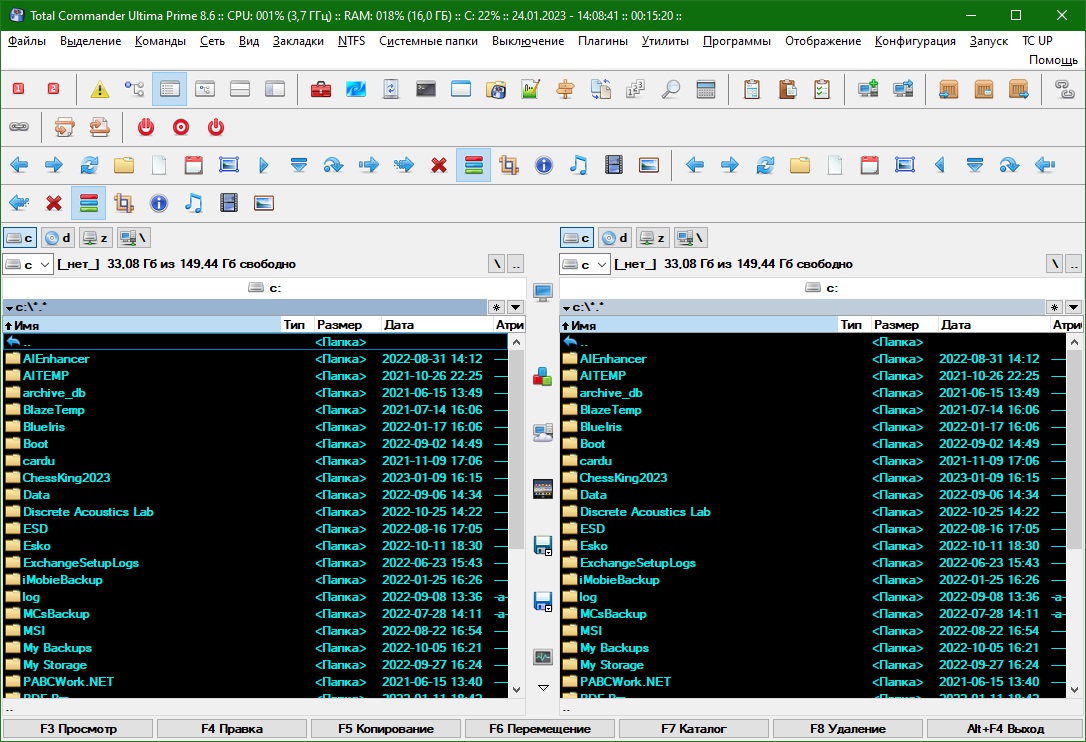1086x742 pixels.
Task: Launch the command prompt console icon
Action: (x=426, y=90)
